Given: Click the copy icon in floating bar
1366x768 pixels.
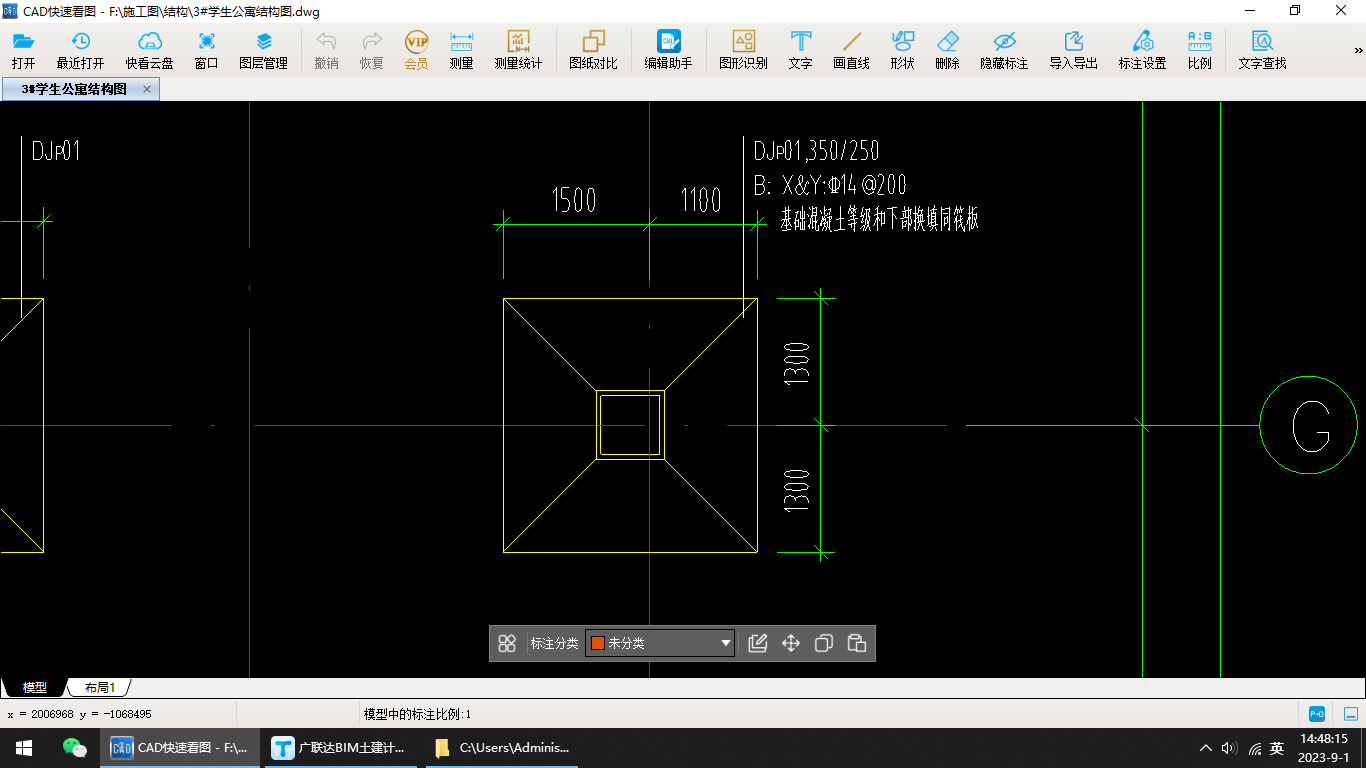Looking at the screenshot, I should [824, 643].
